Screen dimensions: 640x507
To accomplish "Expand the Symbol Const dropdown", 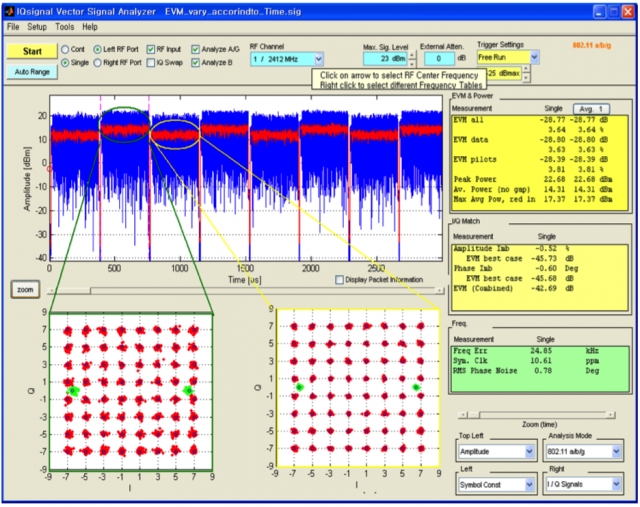I will point(529,485).
